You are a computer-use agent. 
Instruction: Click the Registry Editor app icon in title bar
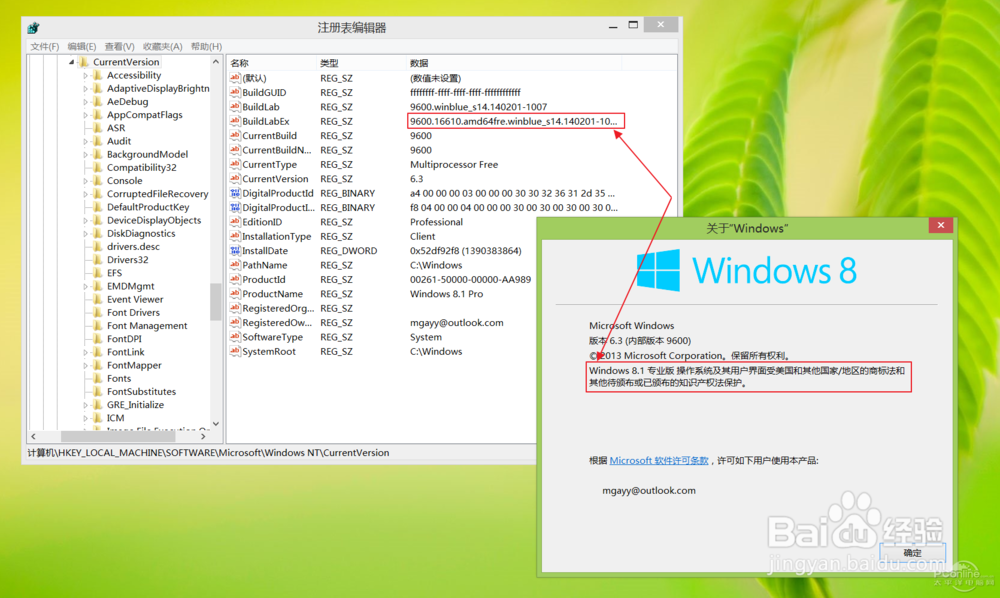coord(34,27)
